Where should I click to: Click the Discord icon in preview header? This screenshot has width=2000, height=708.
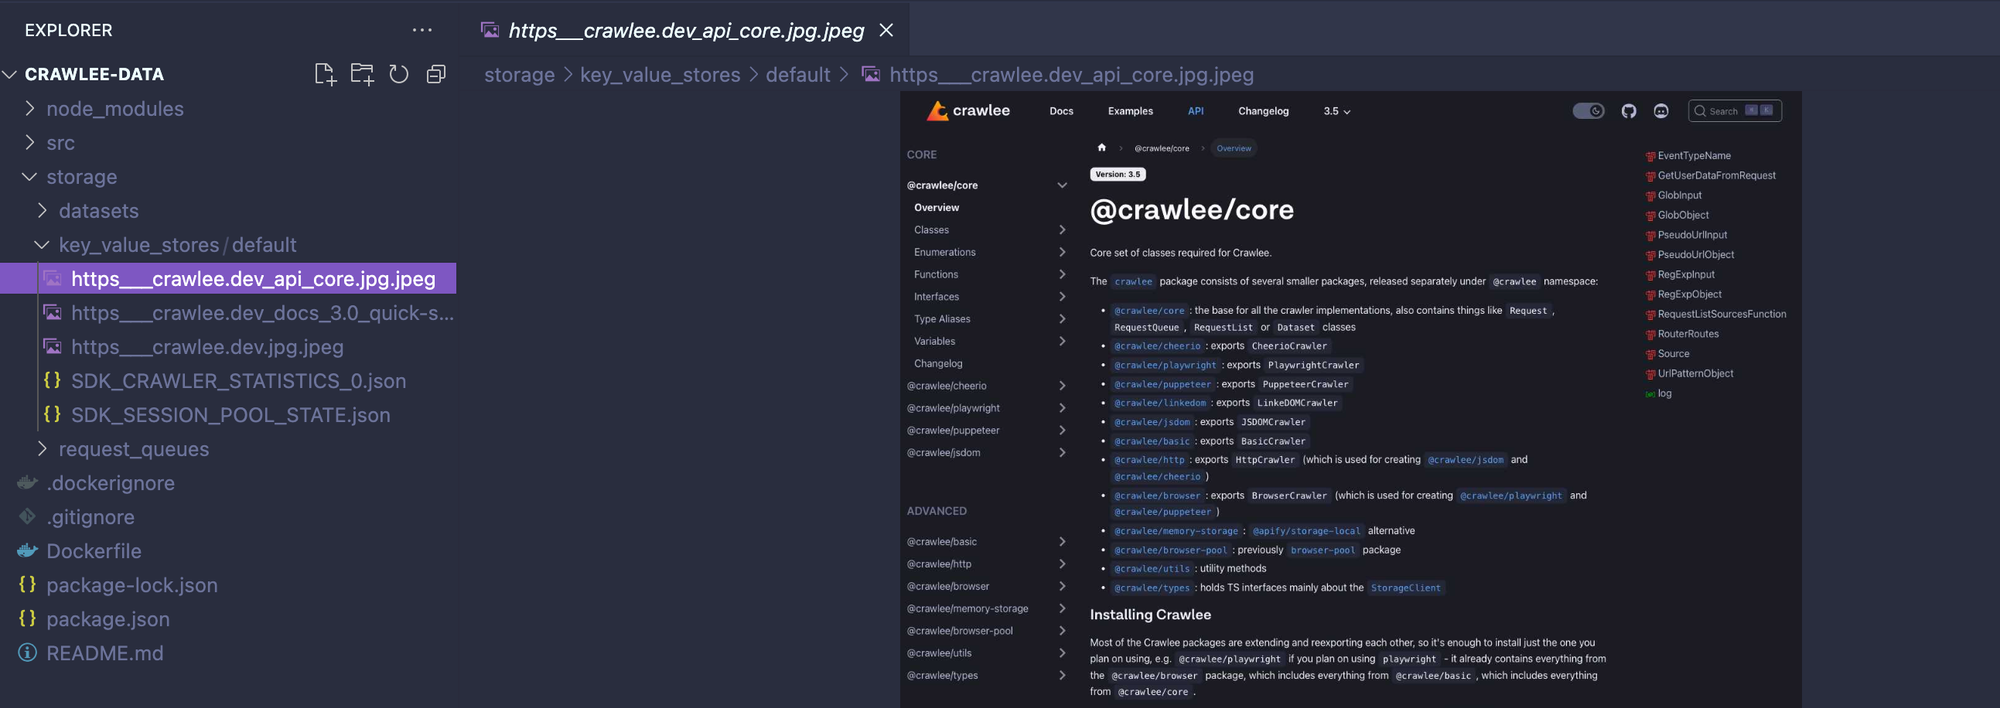(x=1661, y=111)
